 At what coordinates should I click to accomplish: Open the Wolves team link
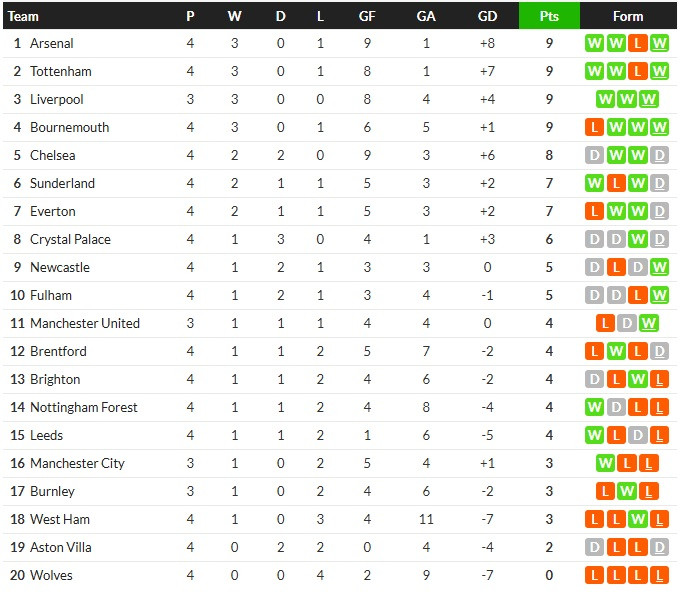tap(51, 575)
